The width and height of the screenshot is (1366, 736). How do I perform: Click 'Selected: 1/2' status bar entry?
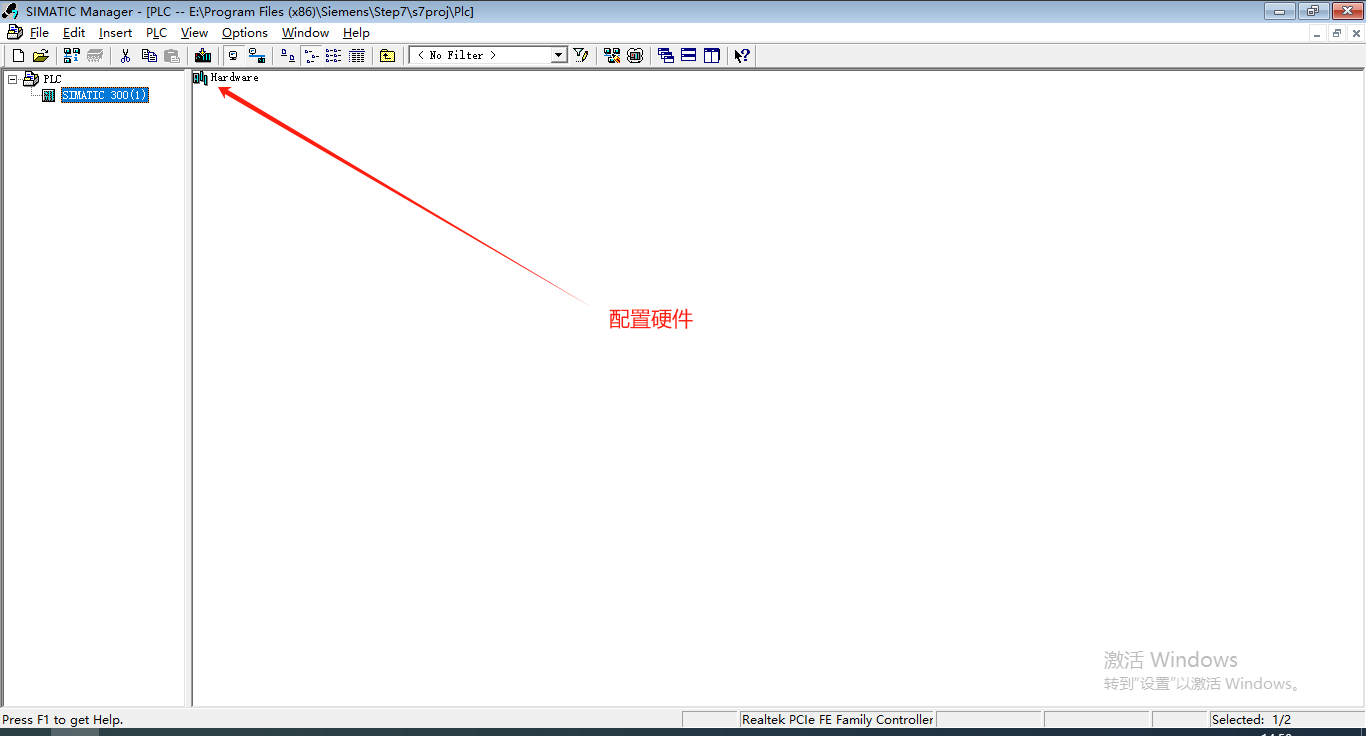(1251, 719)
